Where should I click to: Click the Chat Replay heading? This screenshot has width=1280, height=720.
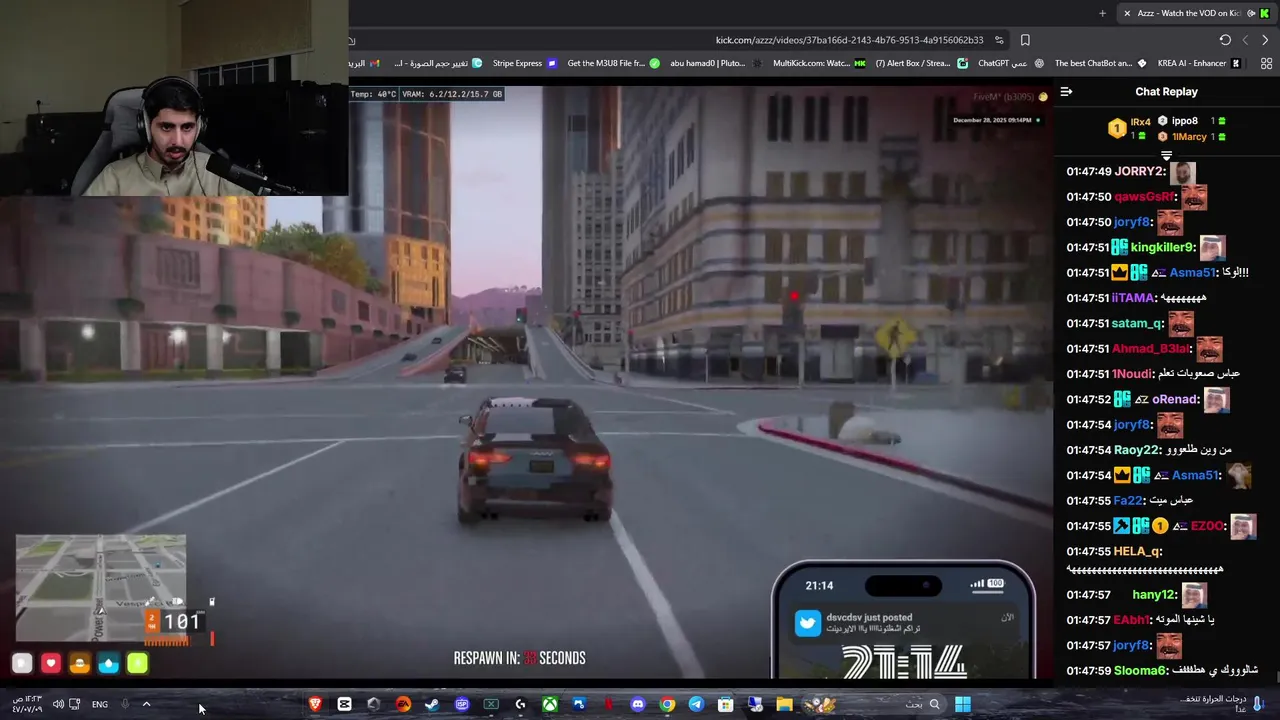click(1166, 91)
